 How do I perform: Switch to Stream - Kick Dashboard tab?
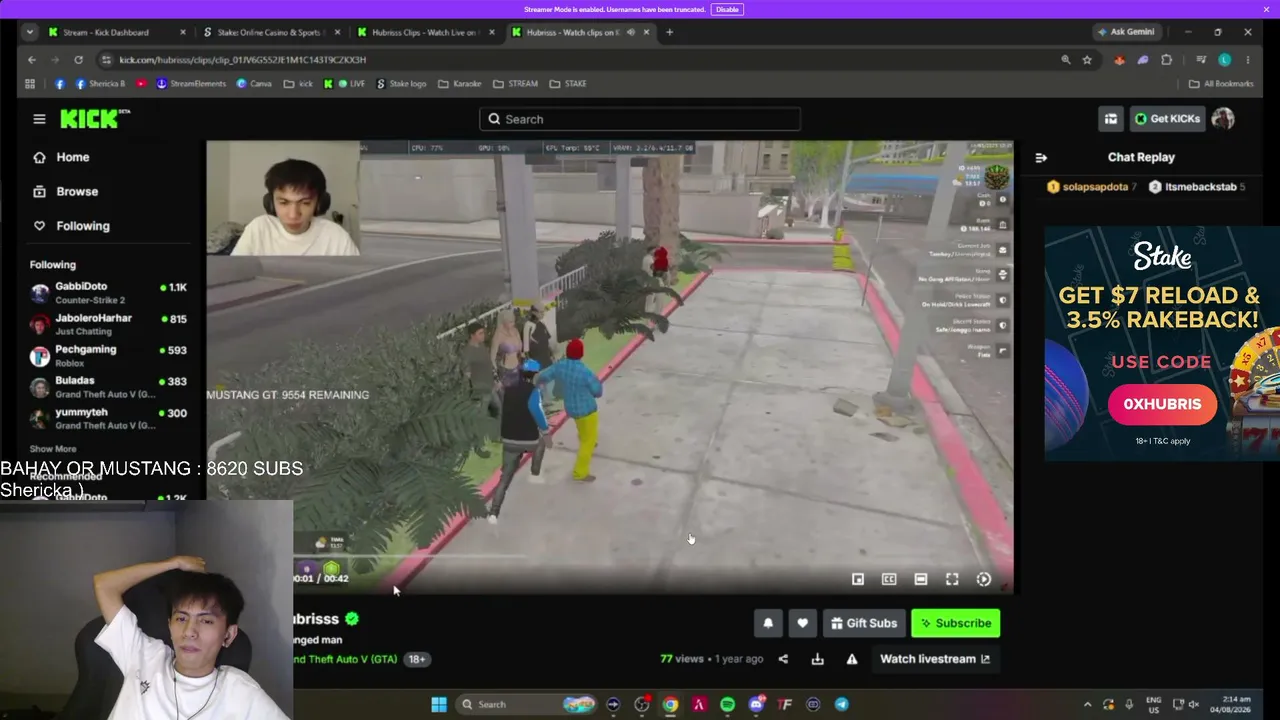(x=116, y=32)
